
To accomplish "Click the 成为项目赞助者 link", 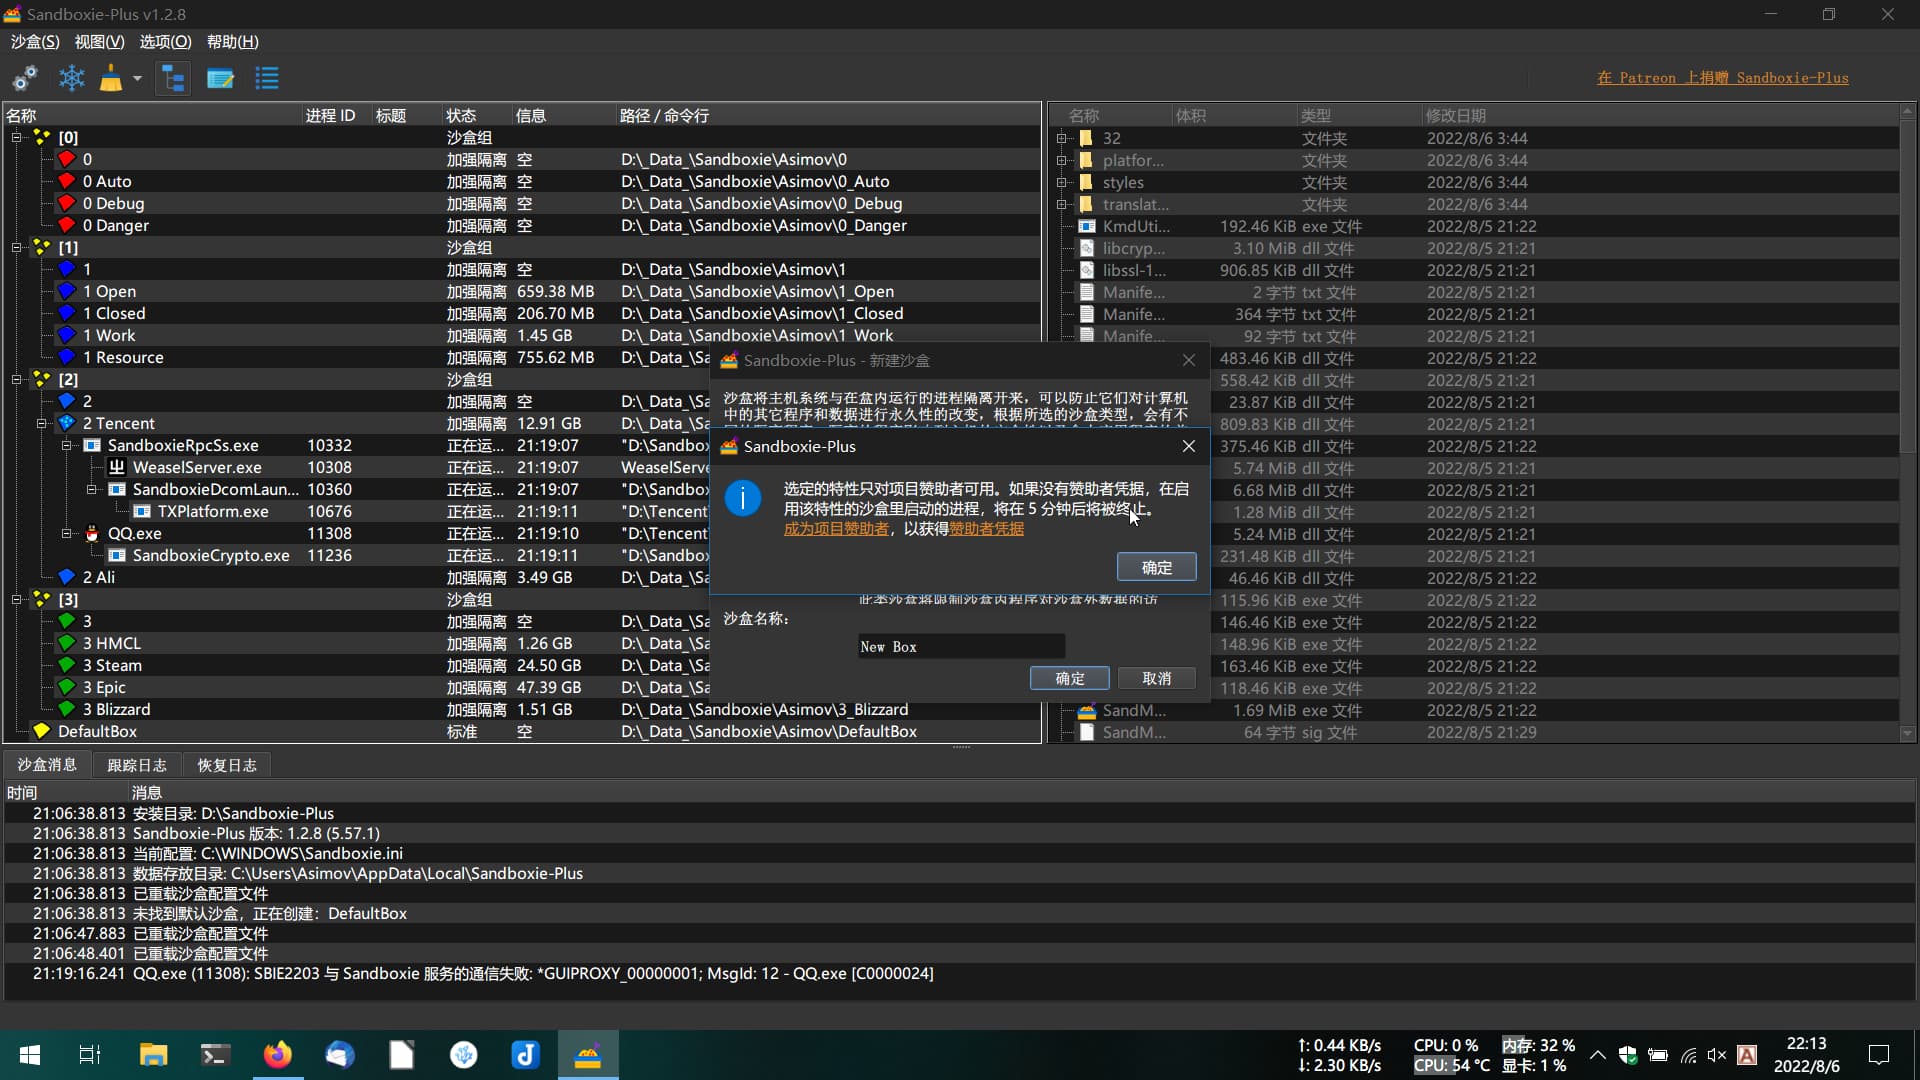I will (836, 529).
